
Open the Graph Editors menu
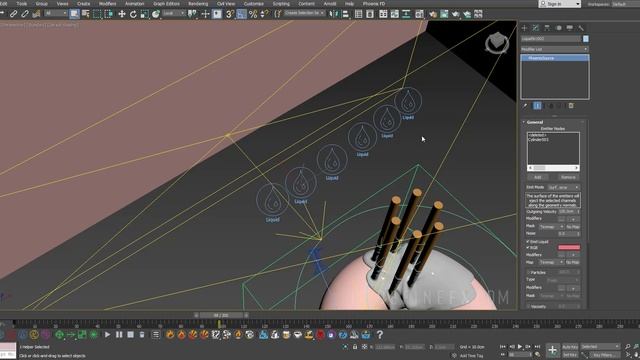[166, 3]
